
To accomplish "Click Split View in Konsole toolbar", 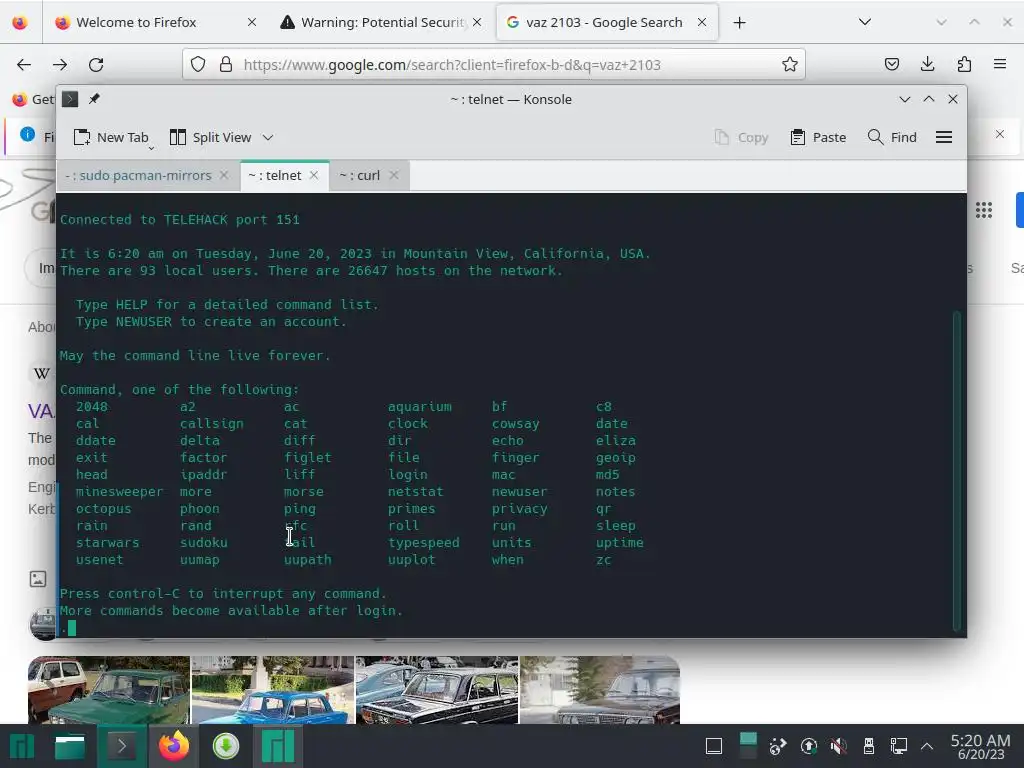I will coord(210,137).
